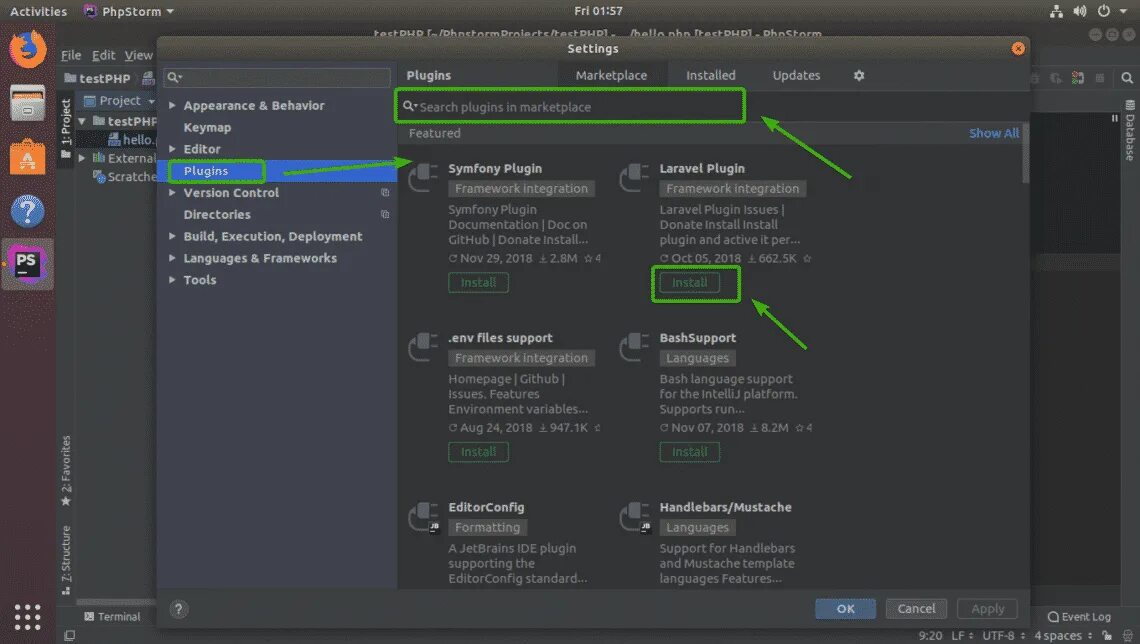
Task: Click the LF line separator in status bar
Action: click(961, 635)
